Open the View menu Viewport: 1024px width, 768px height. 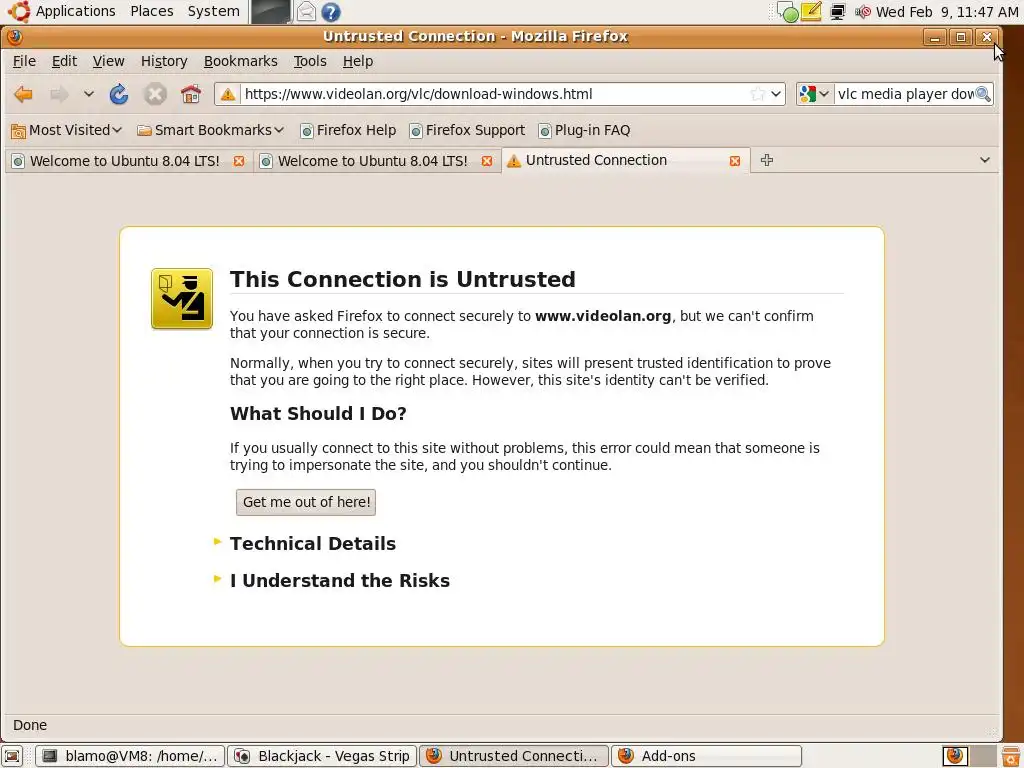point(108,61)
